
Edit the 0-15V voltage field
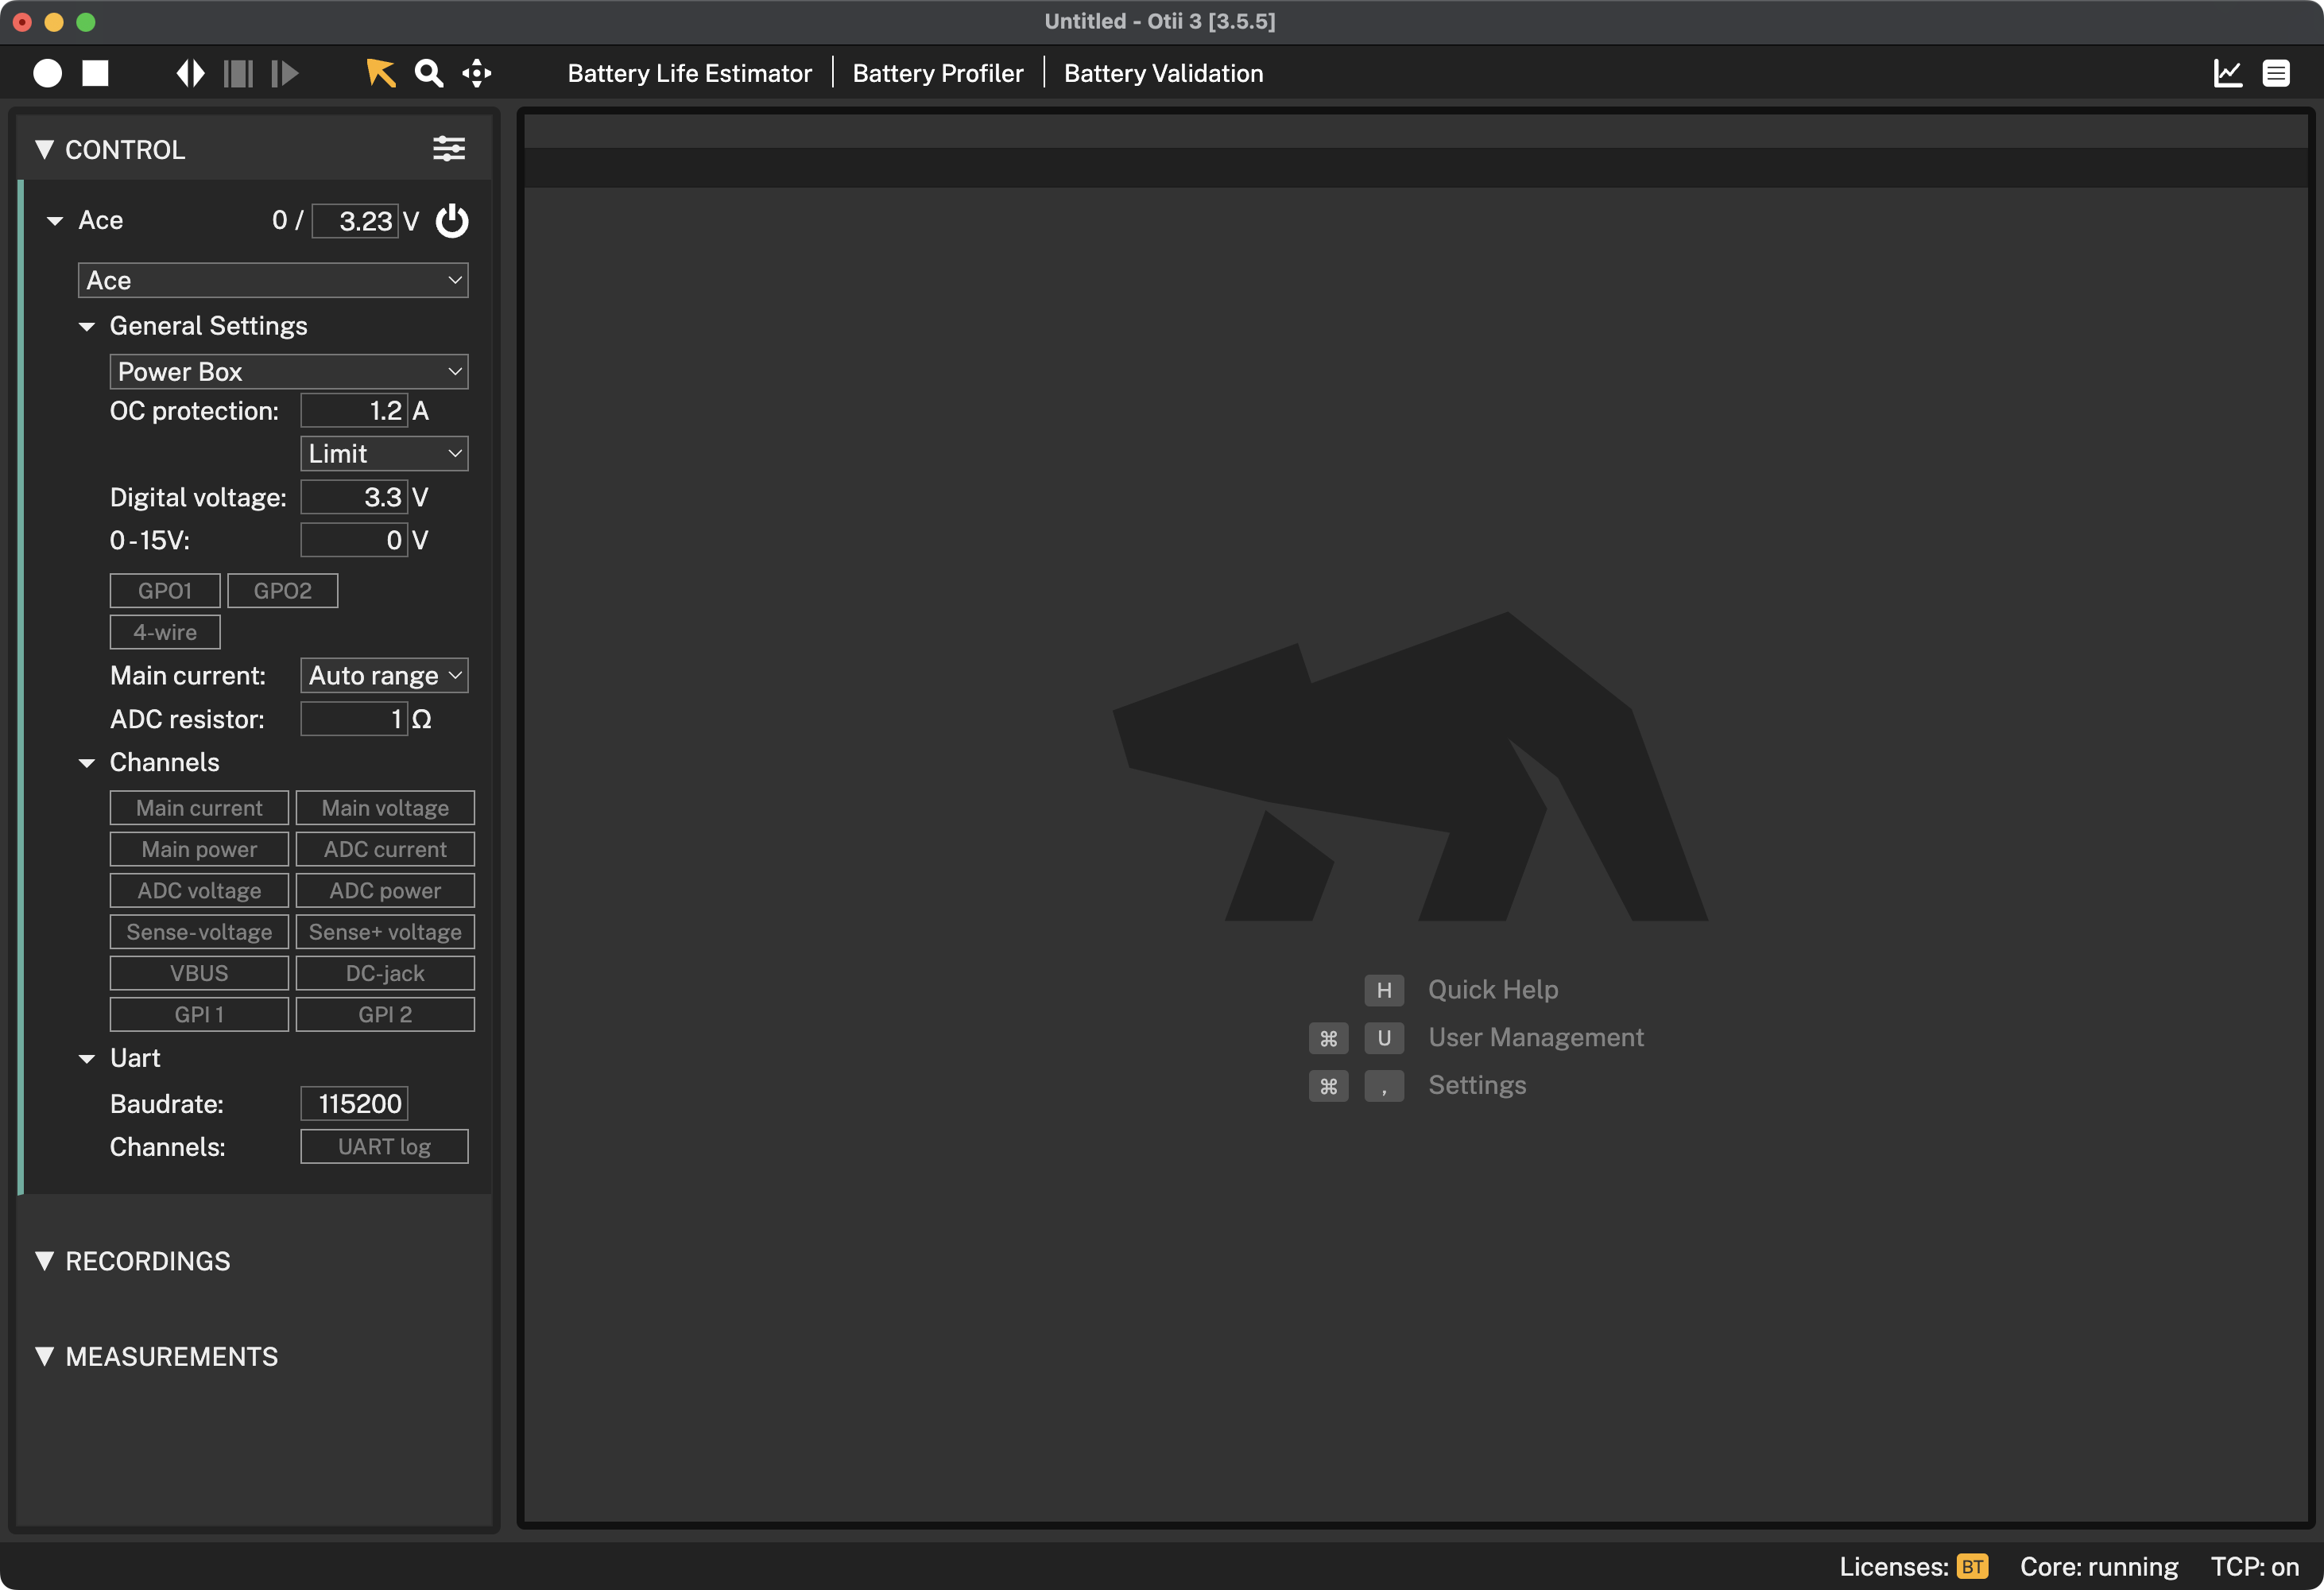354,540
